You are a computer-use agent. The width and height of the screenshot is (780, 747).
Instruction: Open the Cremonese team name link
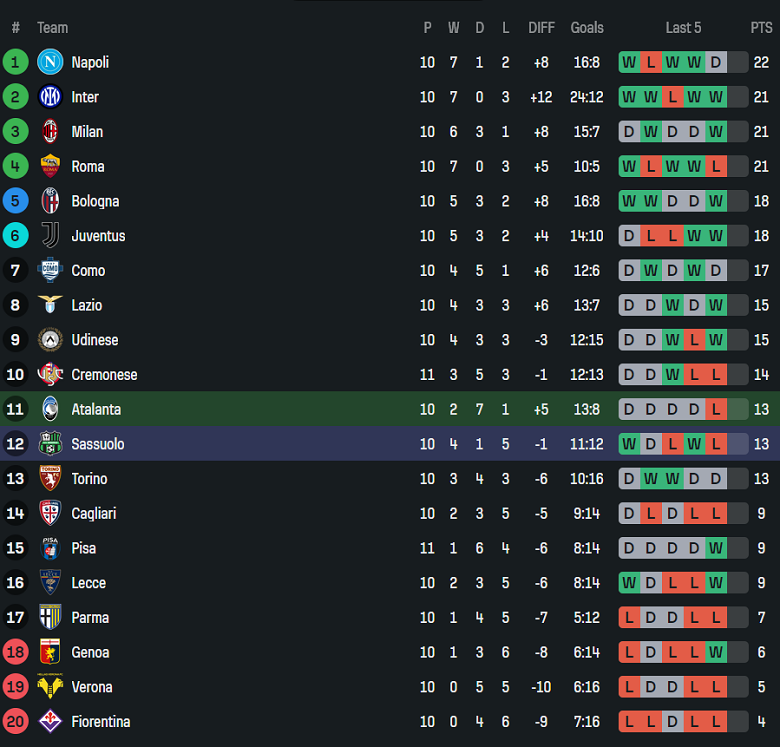point(104,374)
